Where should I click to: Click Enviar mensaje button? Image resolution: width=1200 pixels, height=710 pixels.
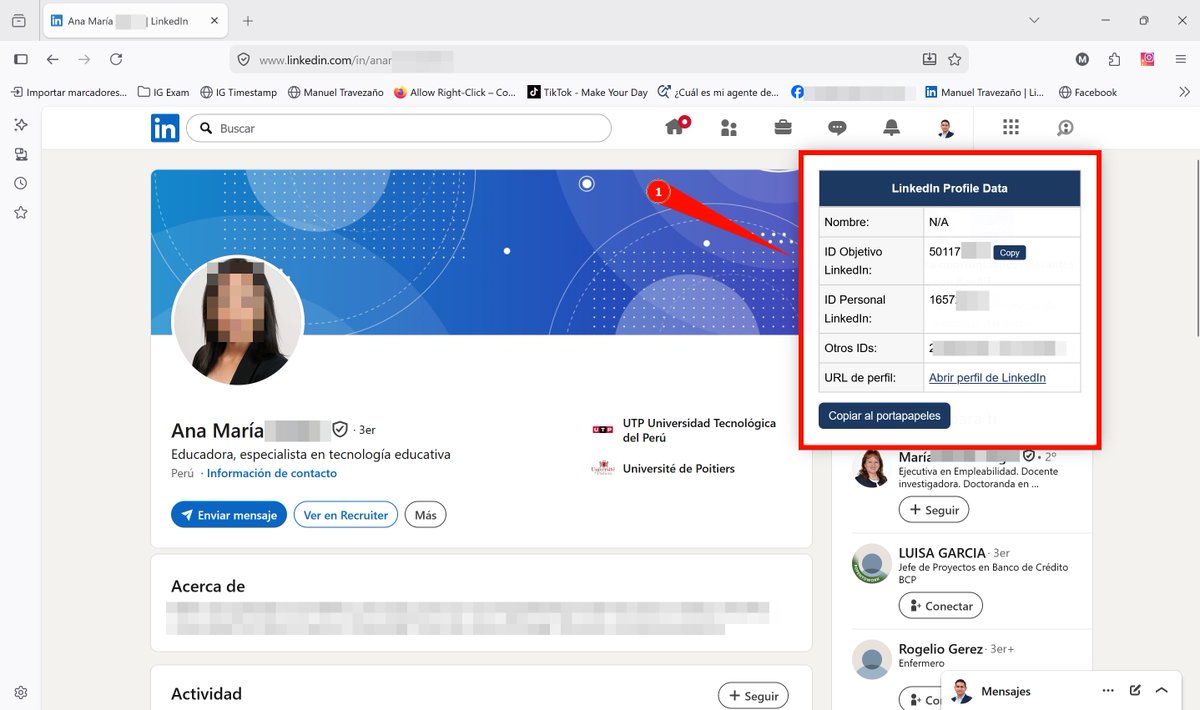click(x=229, y=515)
